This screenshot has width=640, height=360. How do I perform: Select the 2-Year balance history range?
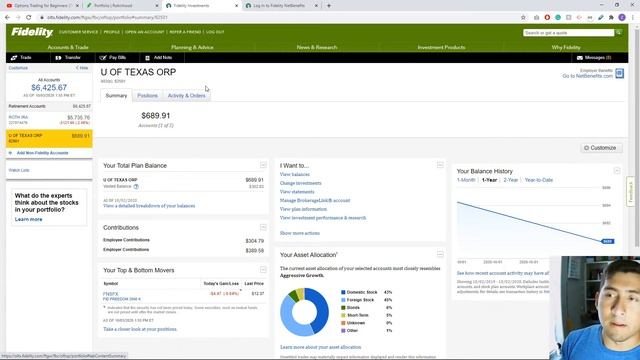511,180
